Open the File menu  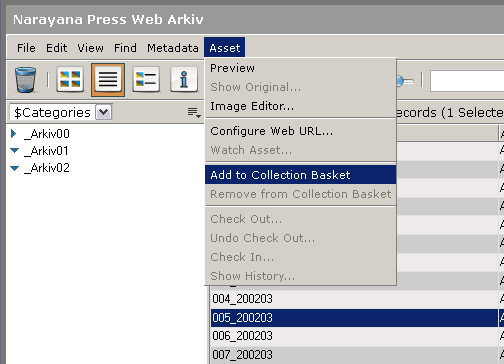[26, 48]
